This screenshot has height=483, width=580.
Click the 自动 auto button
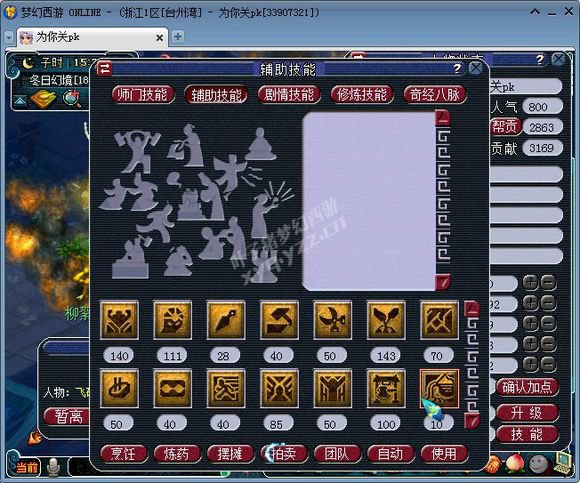point(390,453)
